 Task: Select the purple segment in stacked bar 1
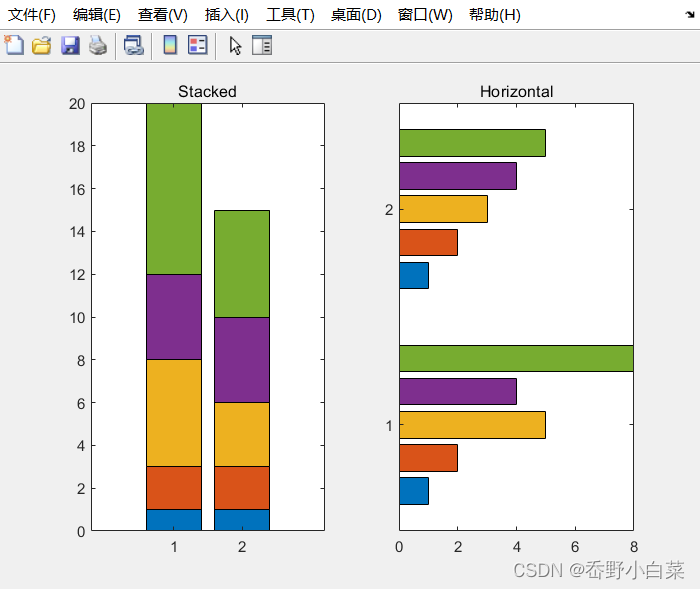174,317
